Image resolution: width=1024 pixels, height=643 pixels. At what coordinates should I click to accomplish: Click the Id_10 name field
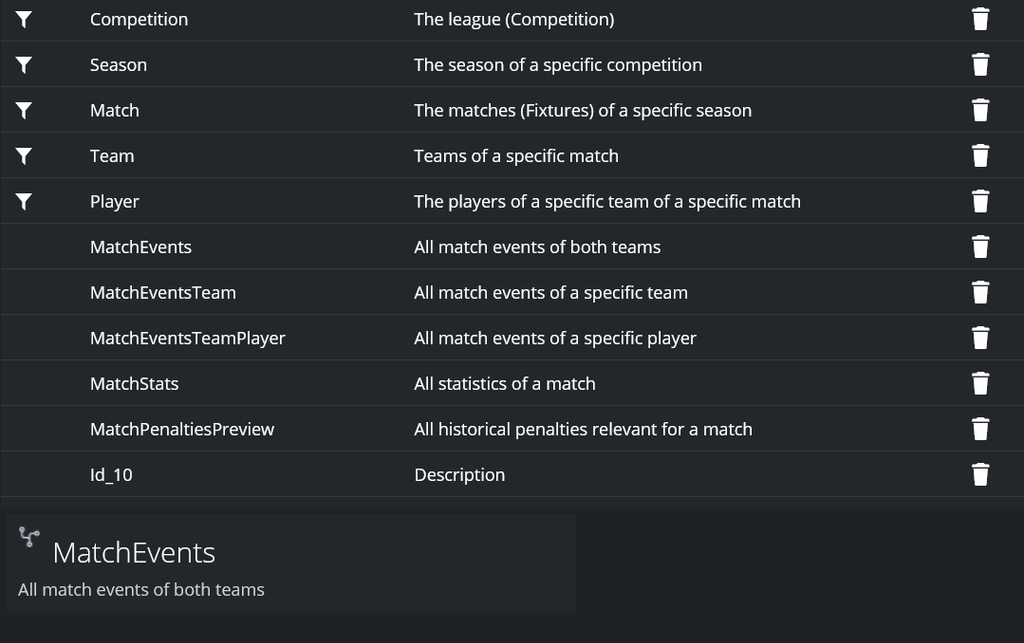tap(111, 475)
